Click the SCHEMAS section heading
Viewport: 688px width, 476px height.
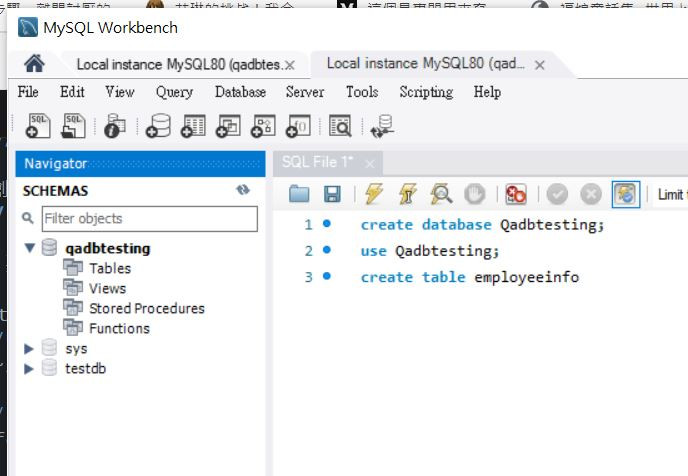click(x=55, y=191)
